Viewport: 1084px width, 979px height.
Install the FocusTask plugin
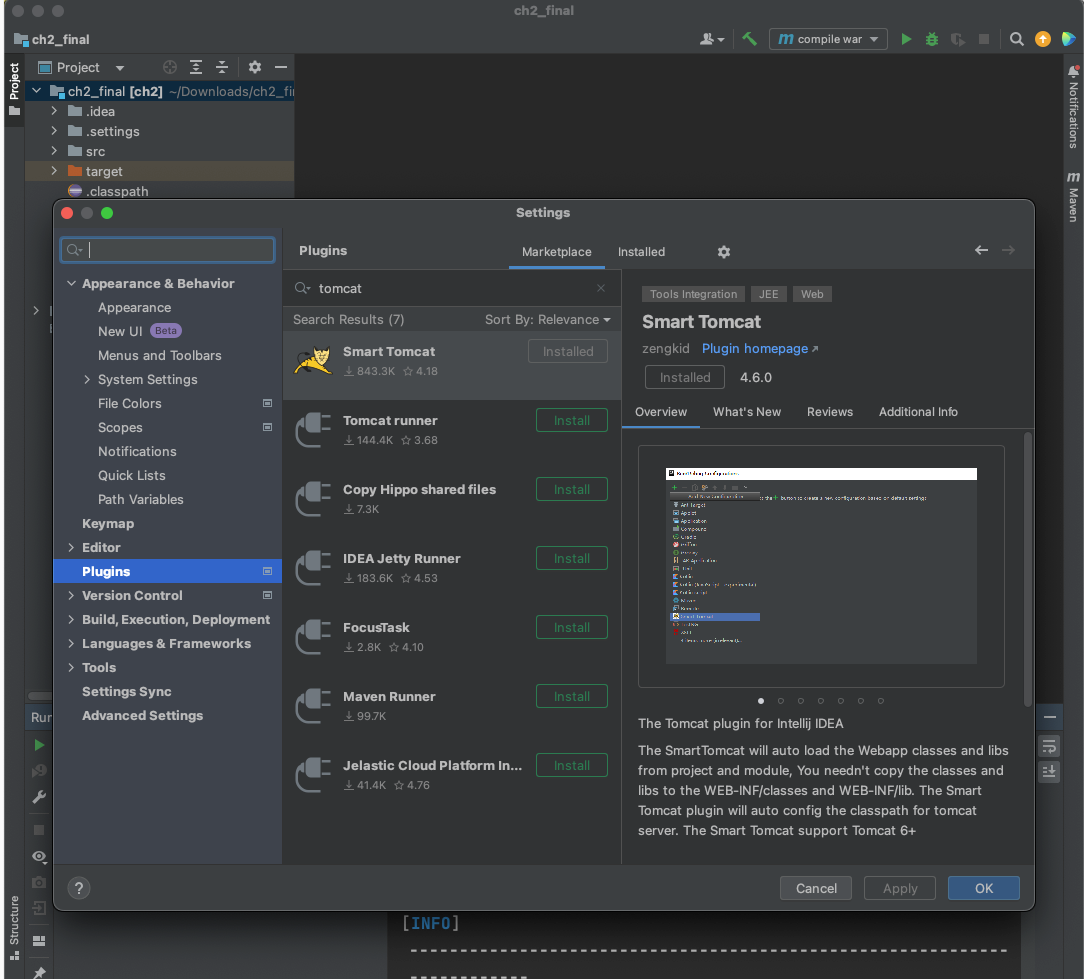coord(572,627)
